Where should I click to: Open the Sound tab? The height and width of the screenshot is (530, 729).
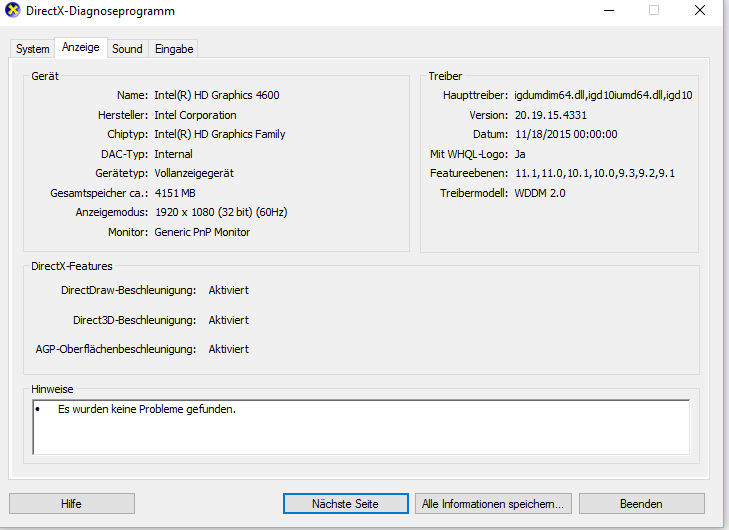click(127, 49)
